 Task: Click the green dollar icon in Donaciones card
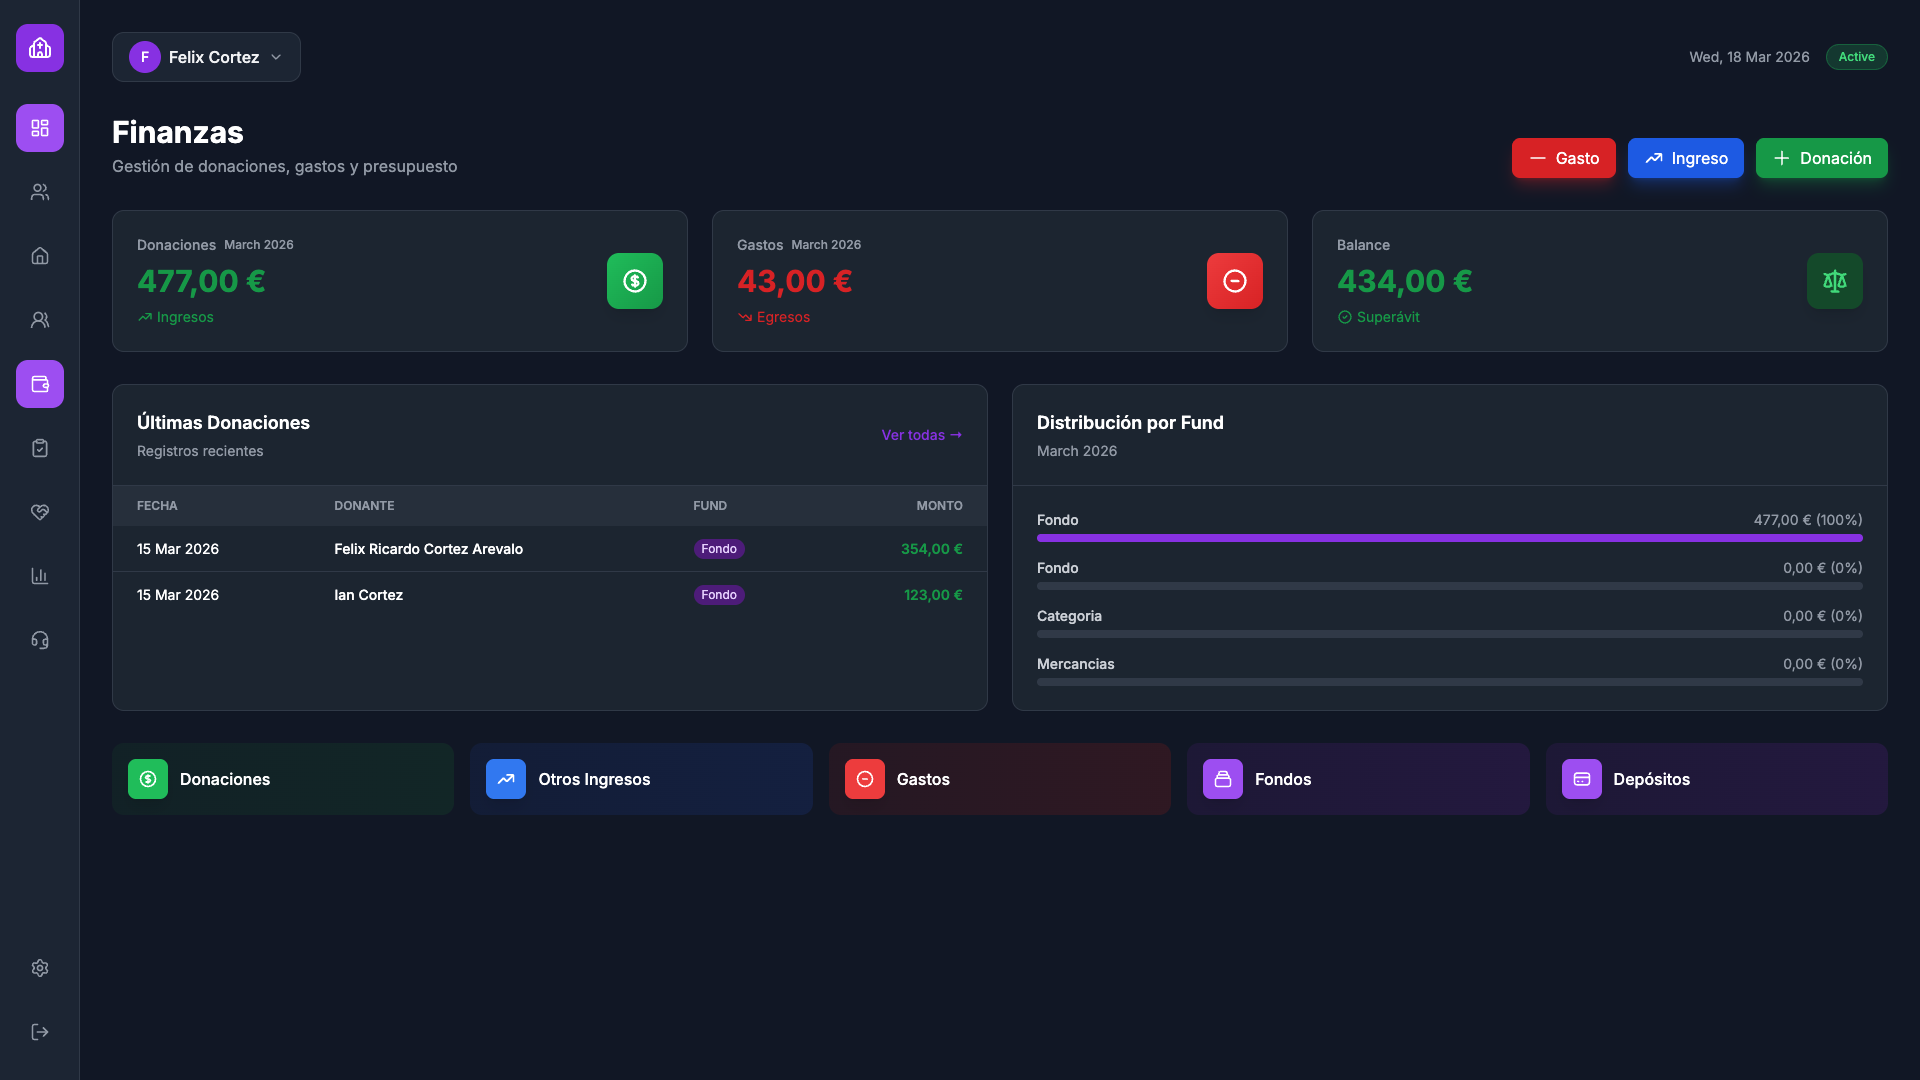pyautogui.click(x=634, y=281)
